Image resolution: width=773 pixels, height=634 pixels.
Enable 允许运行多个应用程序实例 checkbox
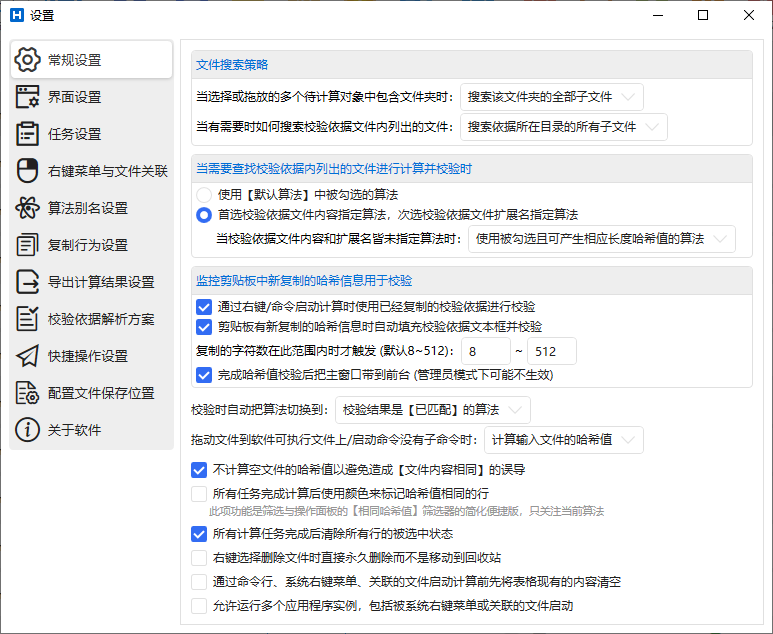(x=199, y=605)
